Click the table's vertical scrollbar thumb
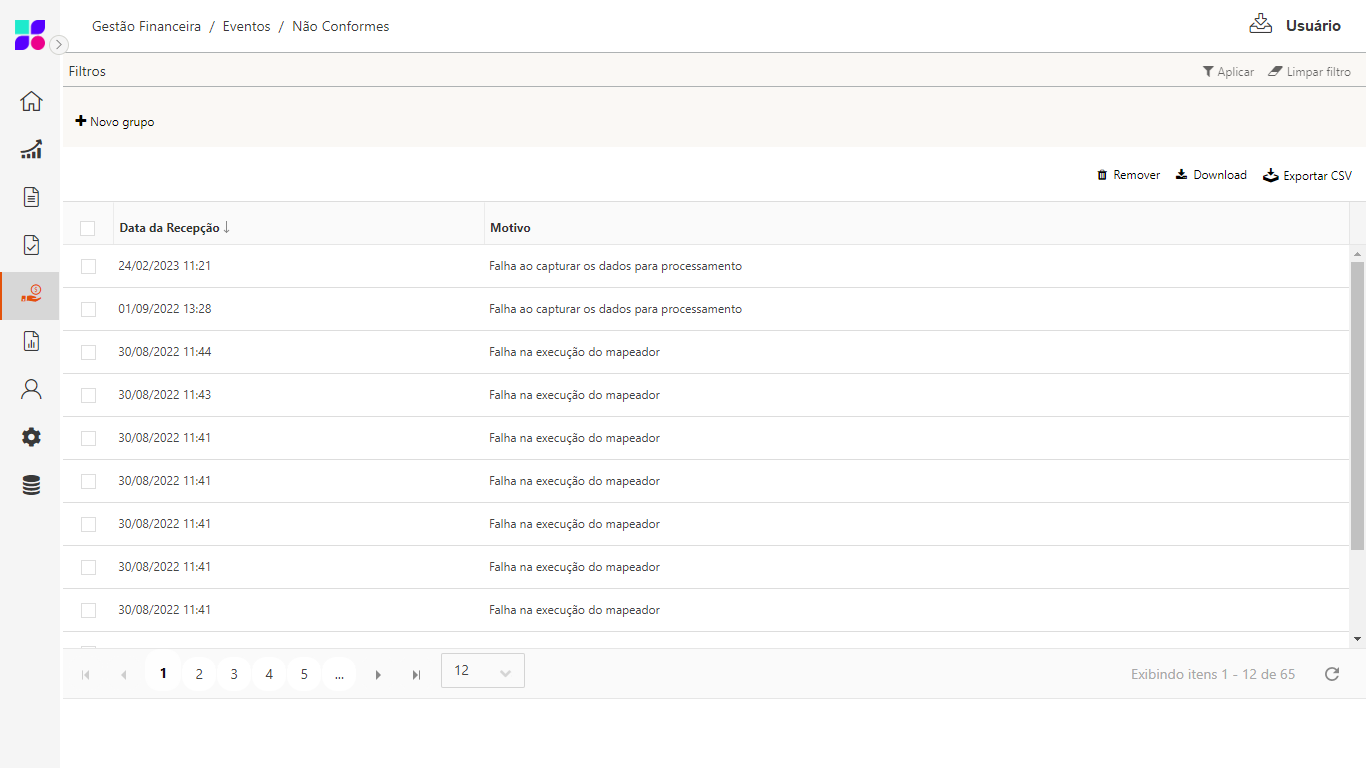The width and height of the screenshot is (1366, 768). (1357, 405)
